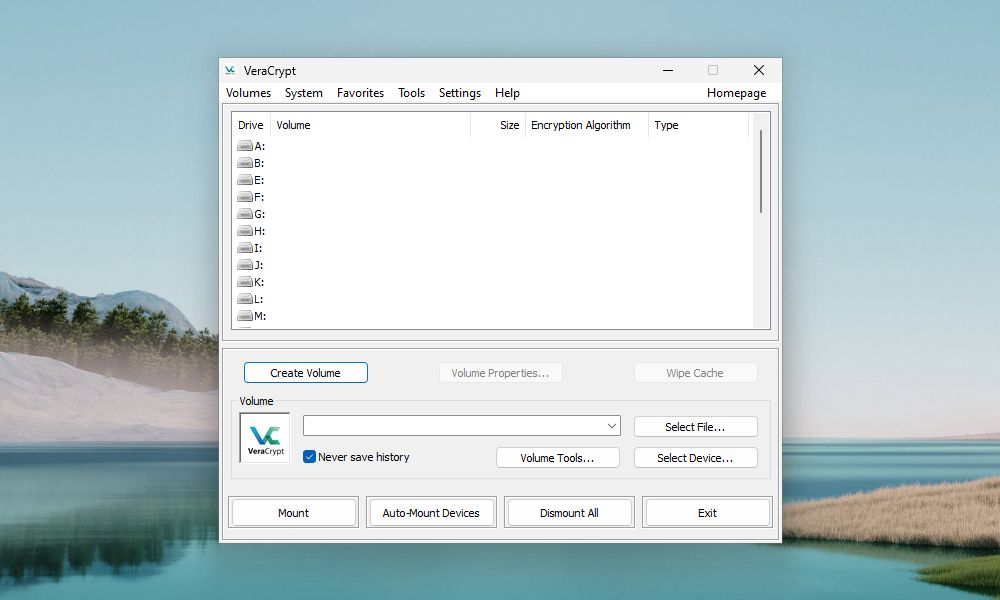Click the drive E: disk icon

[245, 180]
